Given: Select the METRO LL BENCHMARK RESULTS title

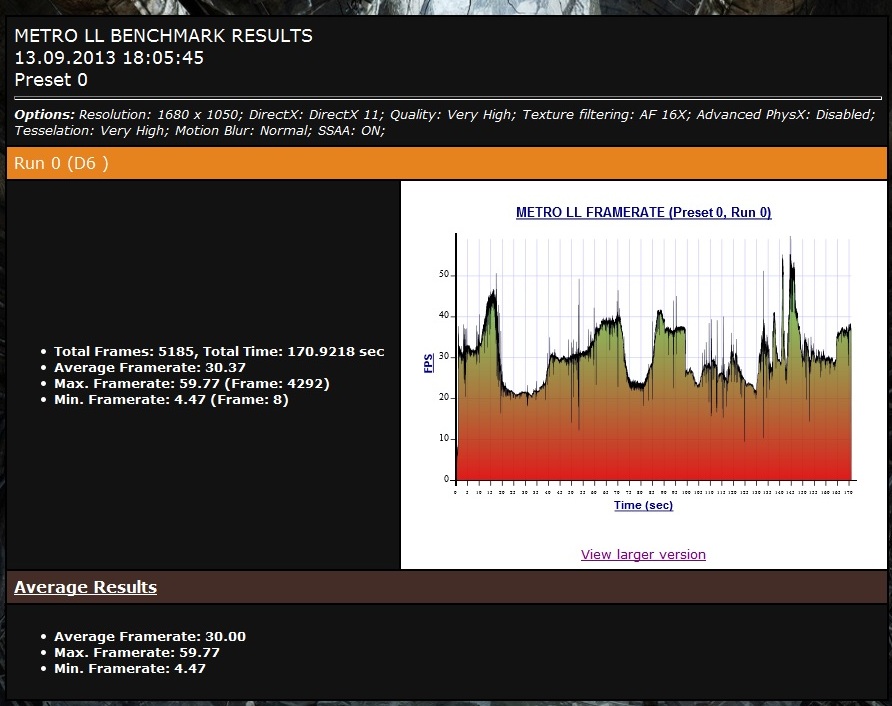Looking at the screenshot, I should [163, 36].
